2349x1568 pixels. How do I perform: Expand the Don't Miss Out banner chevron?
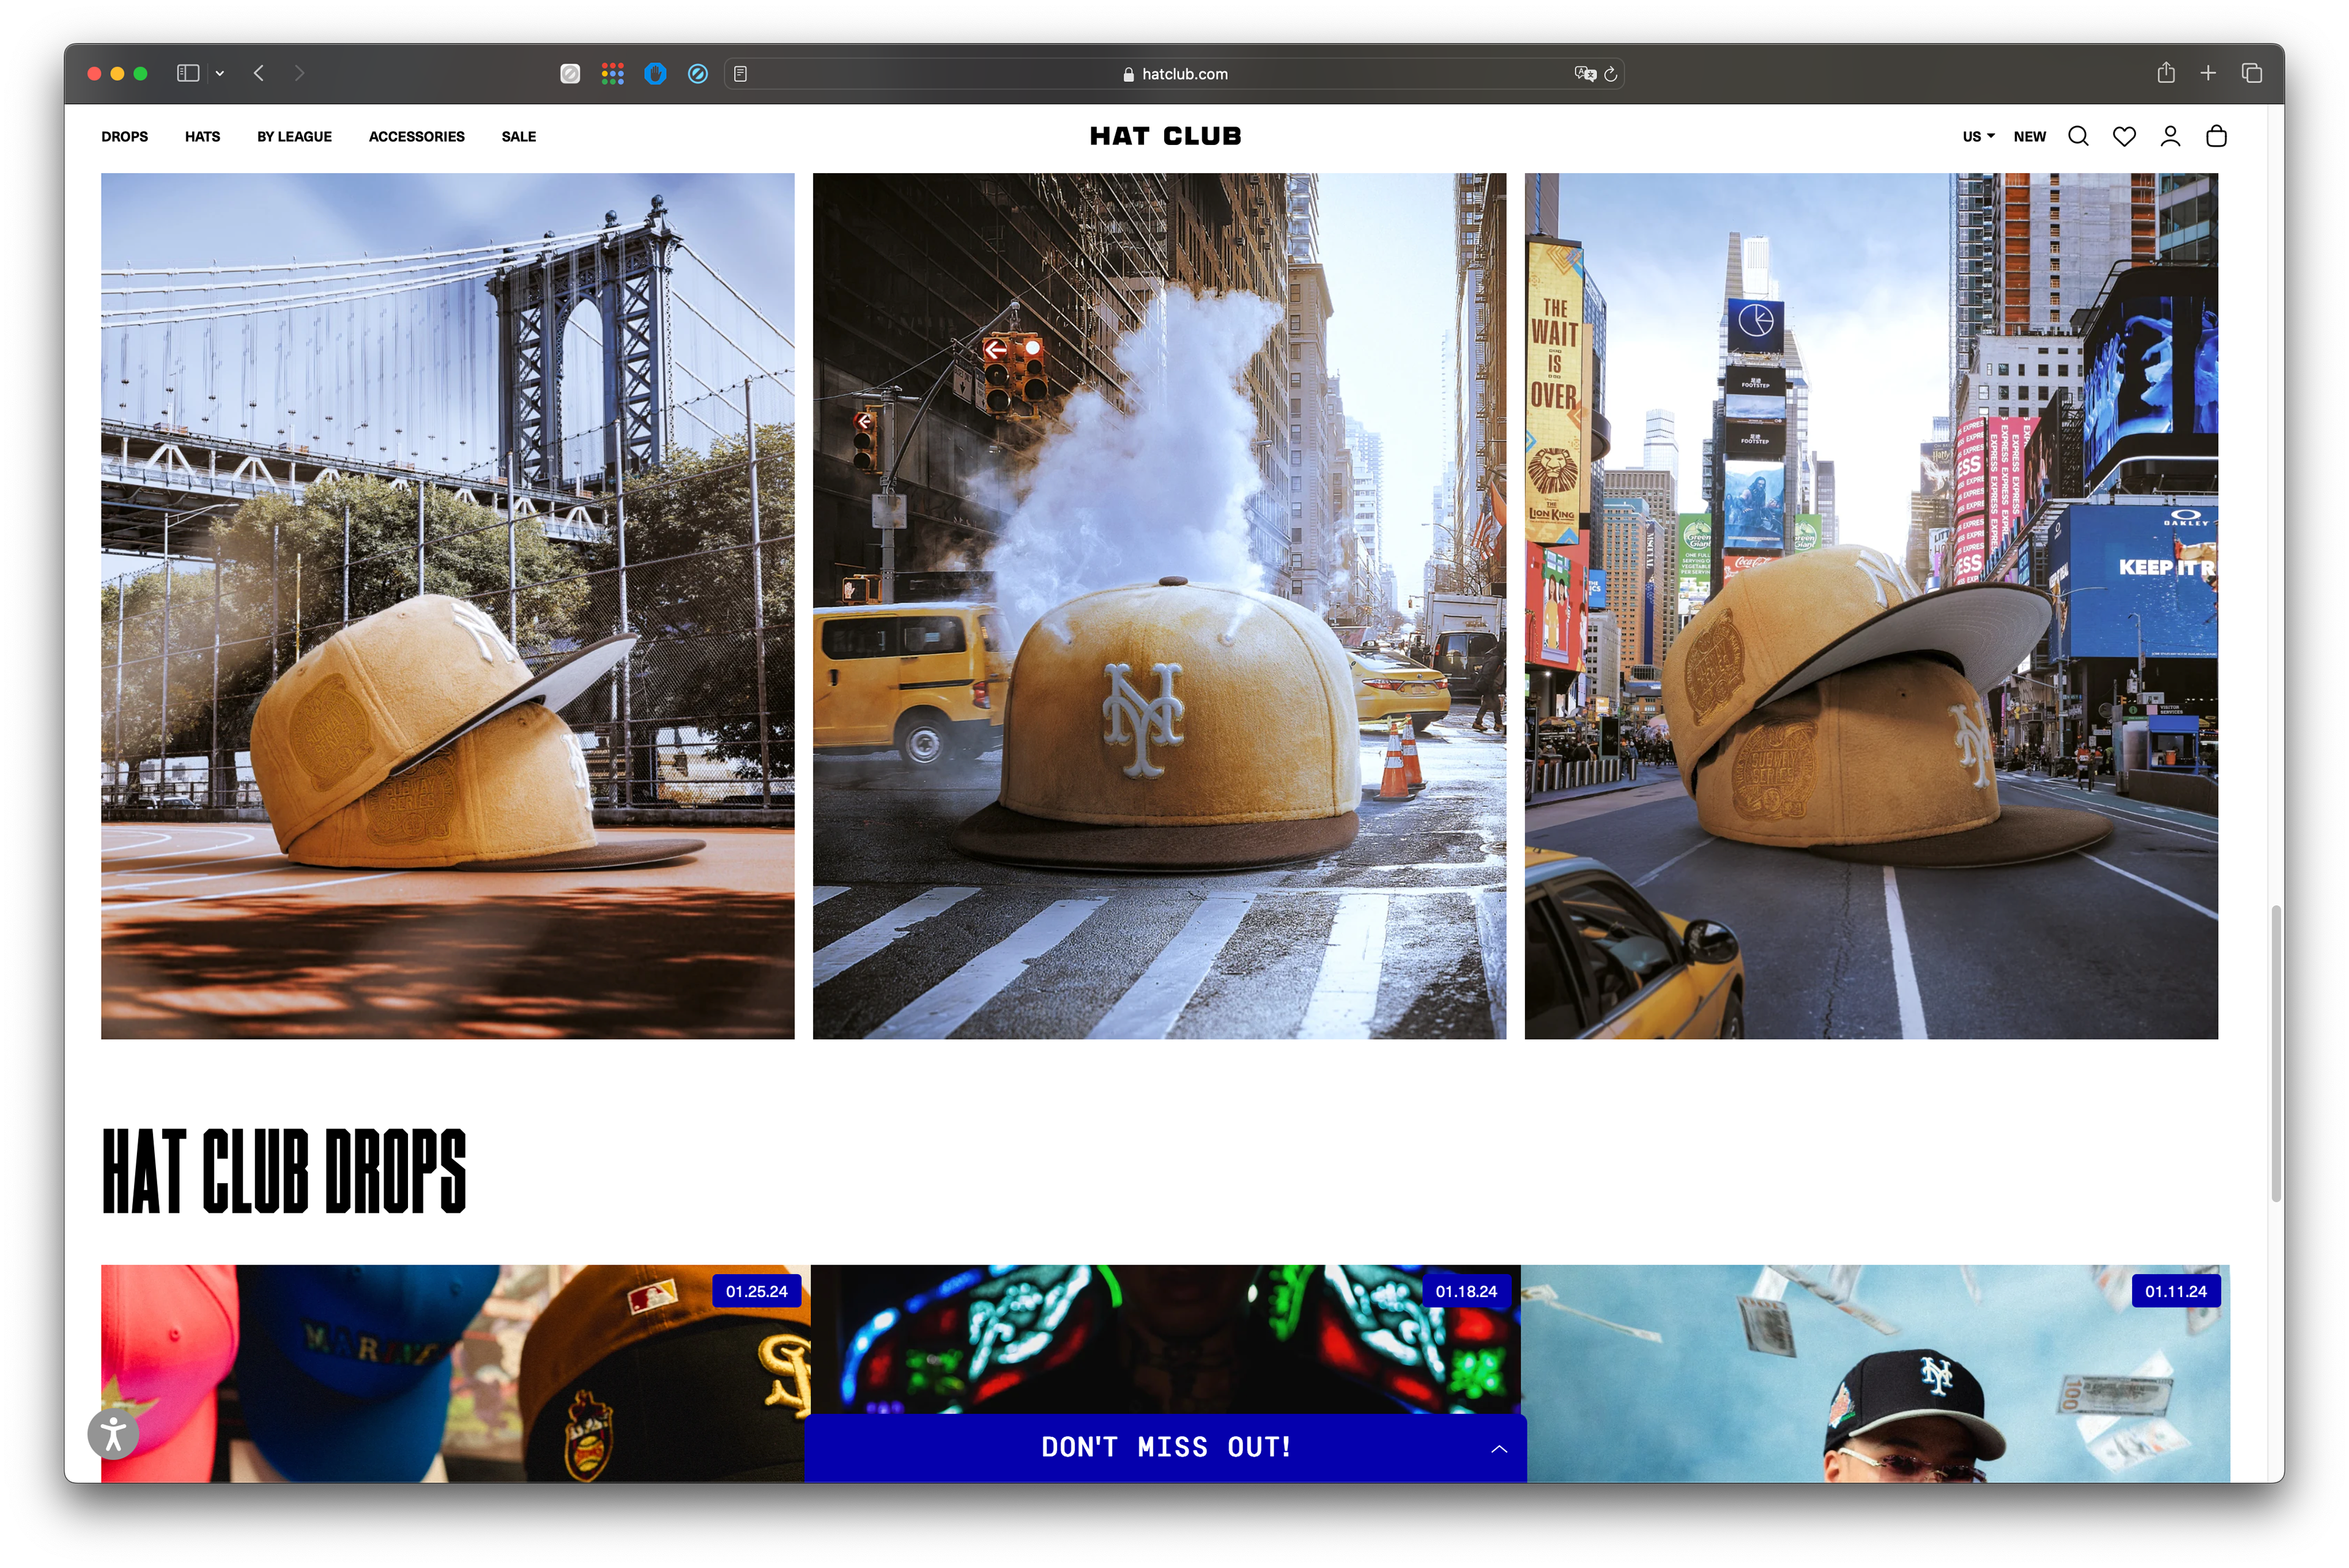click(x=1498, y=1448)
